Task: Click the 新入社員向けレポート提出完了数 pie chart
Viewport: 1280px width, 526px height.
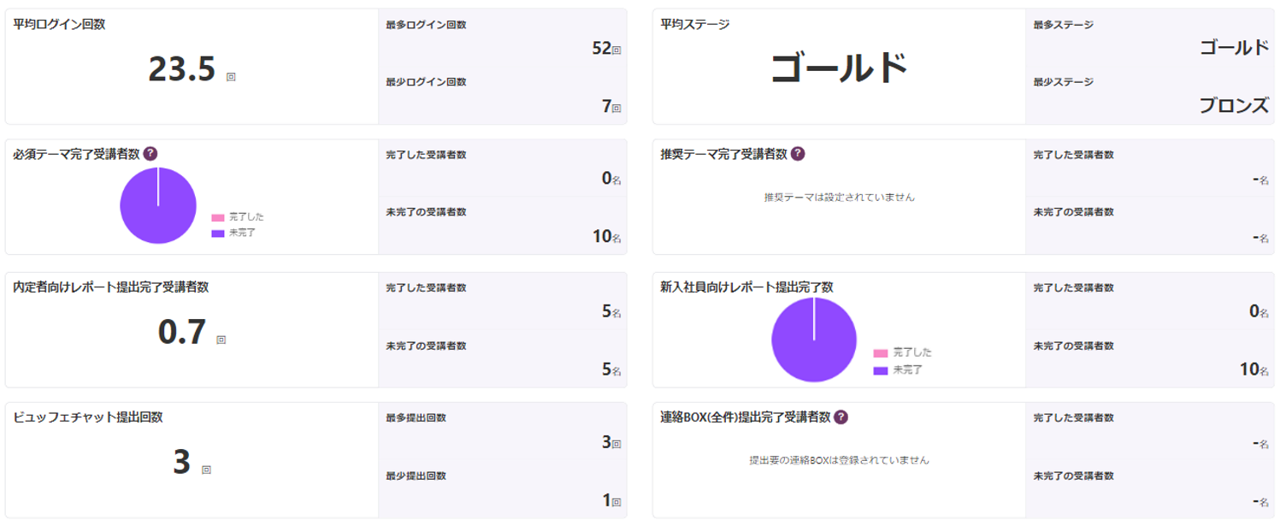Action: coord(814,340)
